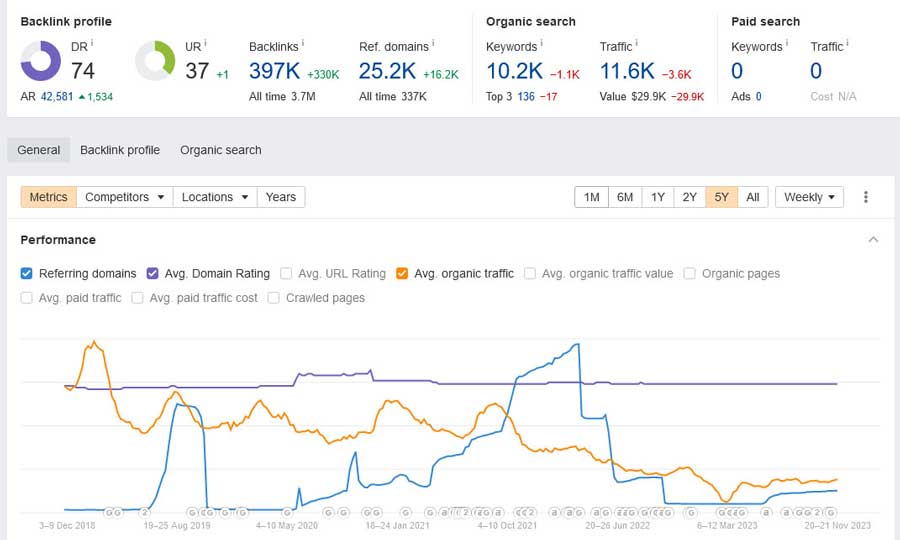Click the UR info icon

pyautogui.click(x=206, y=43)
